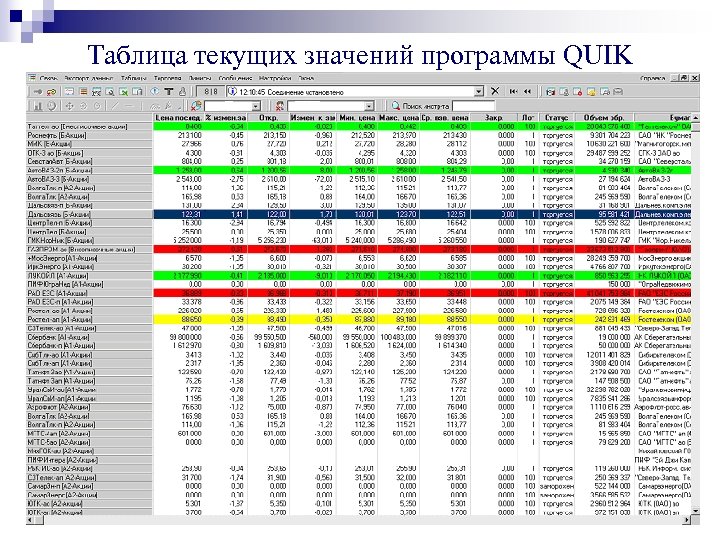Screen dimensions: 720x540
Task: Click the X icon after status dropdown
Action: (495, 91)
